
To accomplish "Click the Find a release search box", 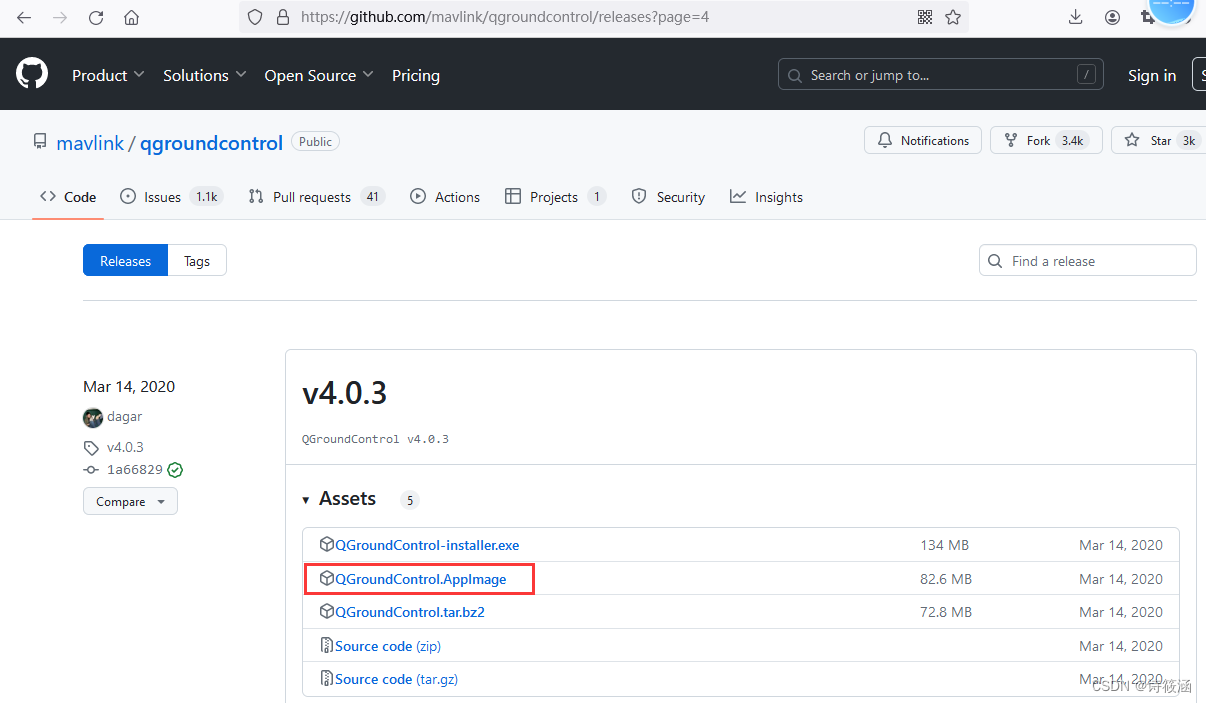I will (x=1088, y=261).
